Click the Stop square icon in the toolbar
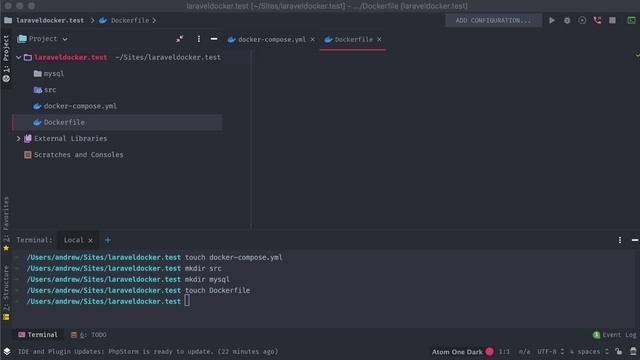The image size is (640, 360). click(x=612, y=20)
